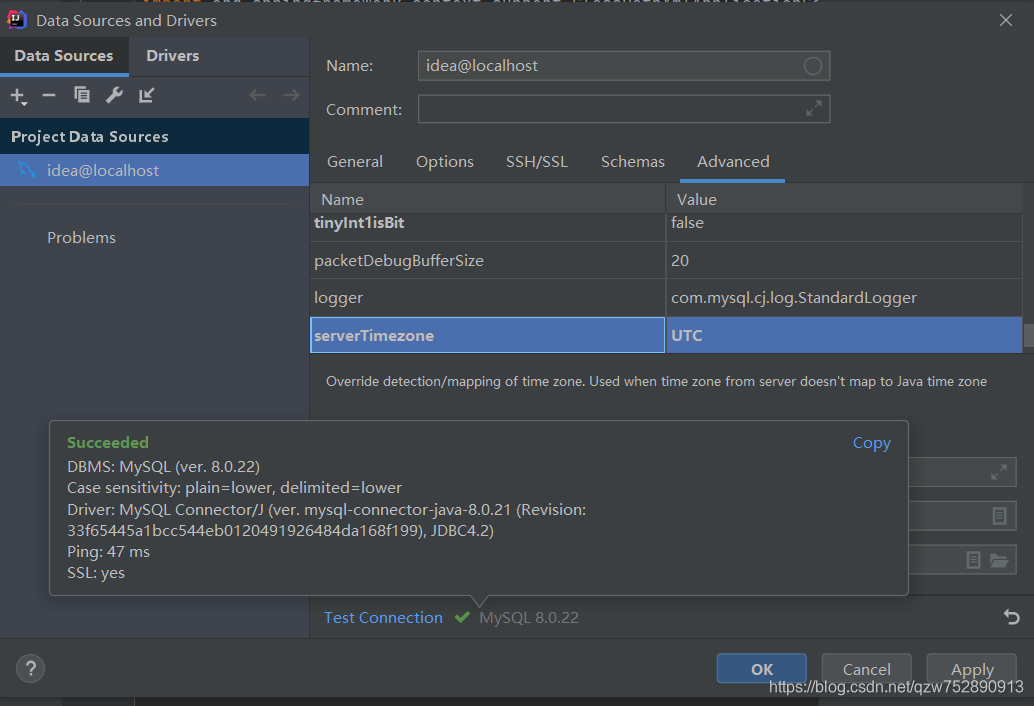Click the revert changes arrow icon
This screenshot has width=1034, height=706.
[1012, 617]
